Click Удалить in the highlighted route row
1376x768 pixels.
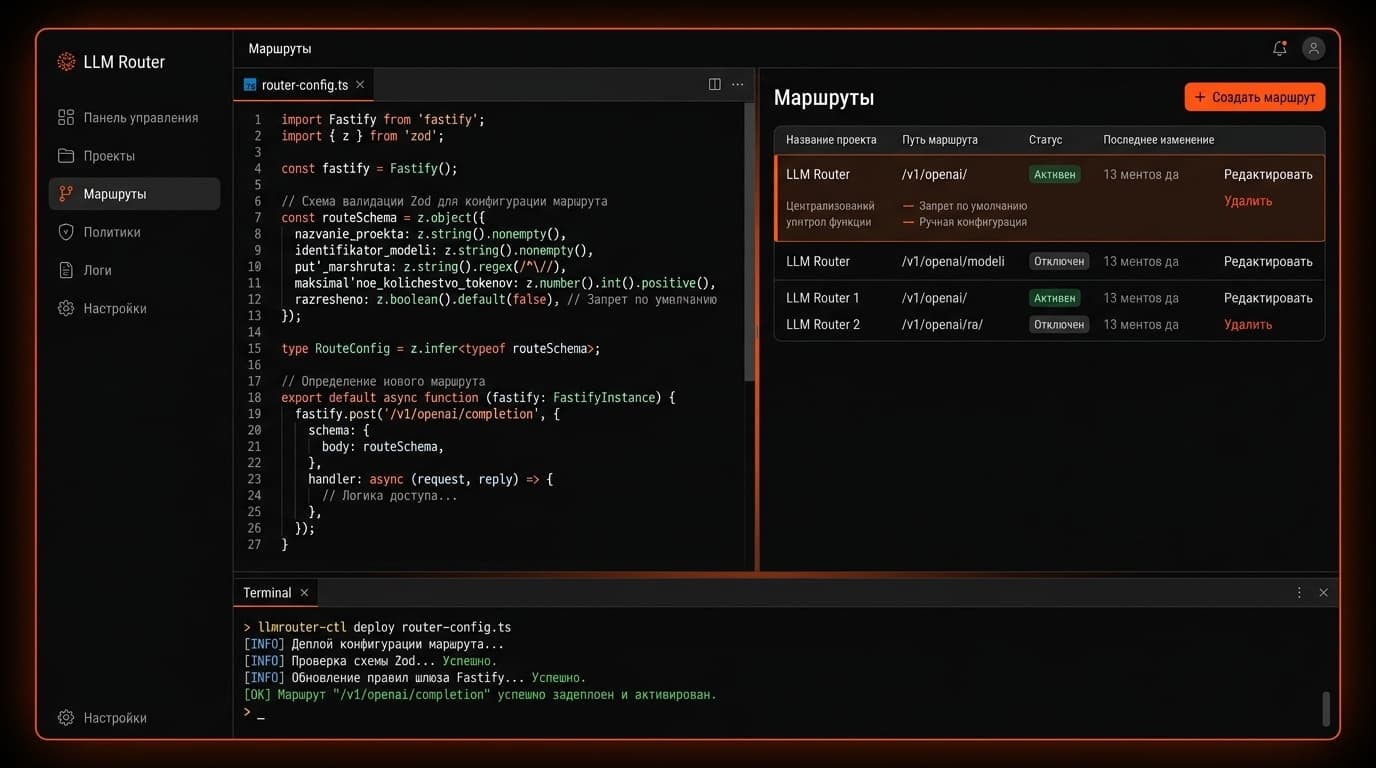click(1248, 201)
